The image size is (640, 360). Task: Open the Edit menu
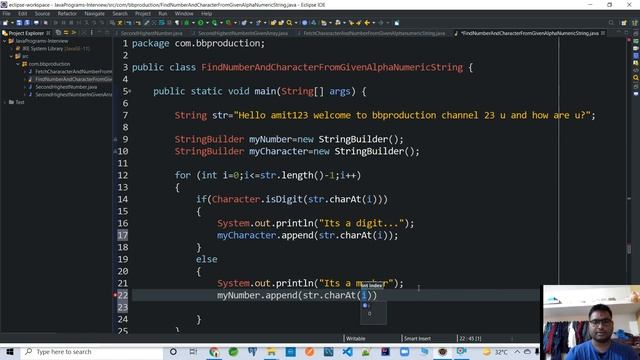tap(22, 13)
